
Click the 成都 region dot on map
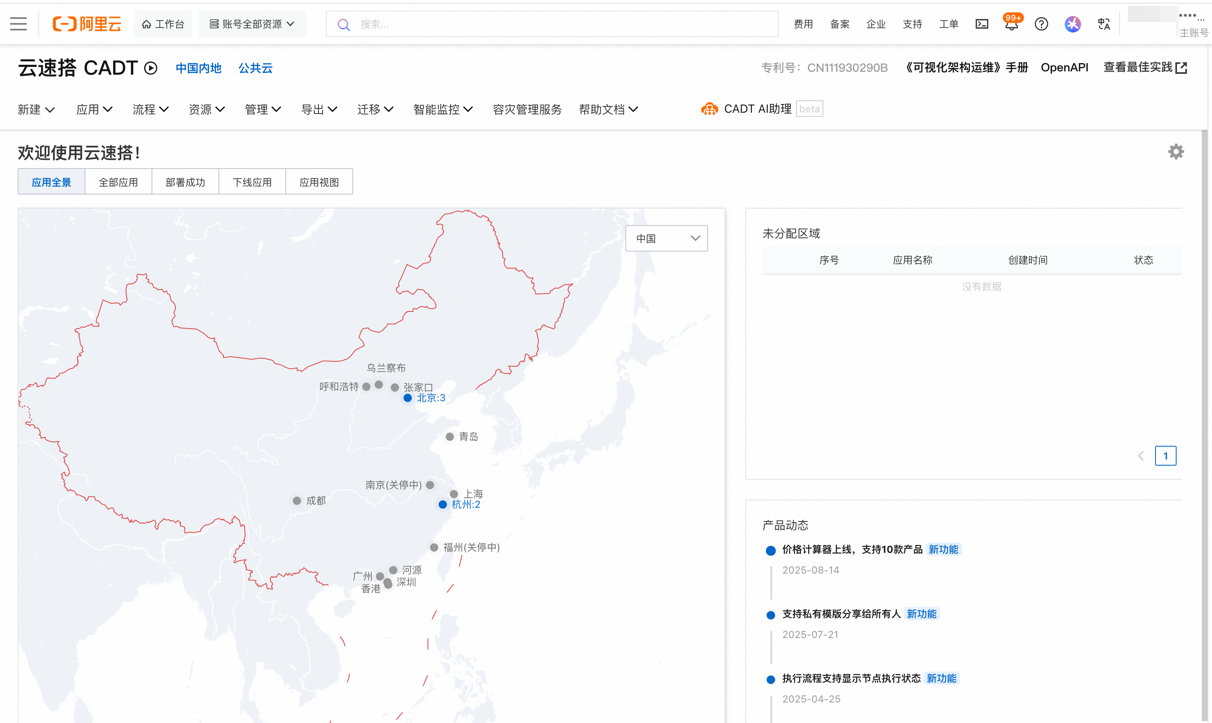click(x=297, y=501)
